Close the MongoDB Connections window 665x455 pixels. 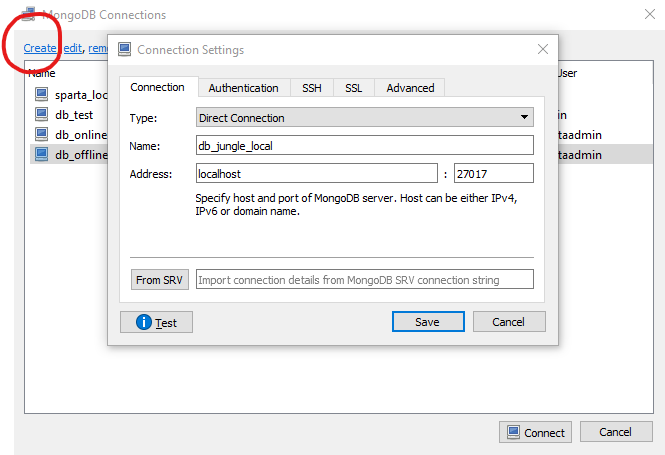650,14
